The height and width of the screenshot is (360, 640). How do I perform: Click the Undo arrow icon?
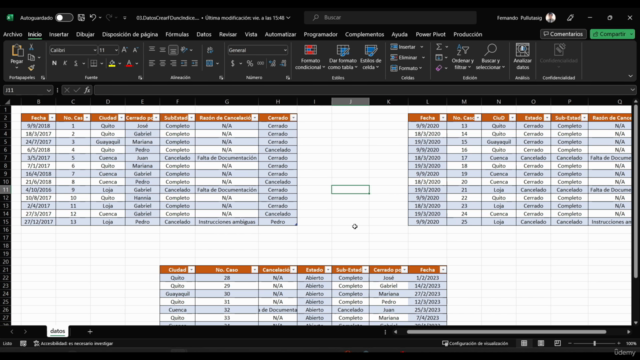(x=93, y=18)
